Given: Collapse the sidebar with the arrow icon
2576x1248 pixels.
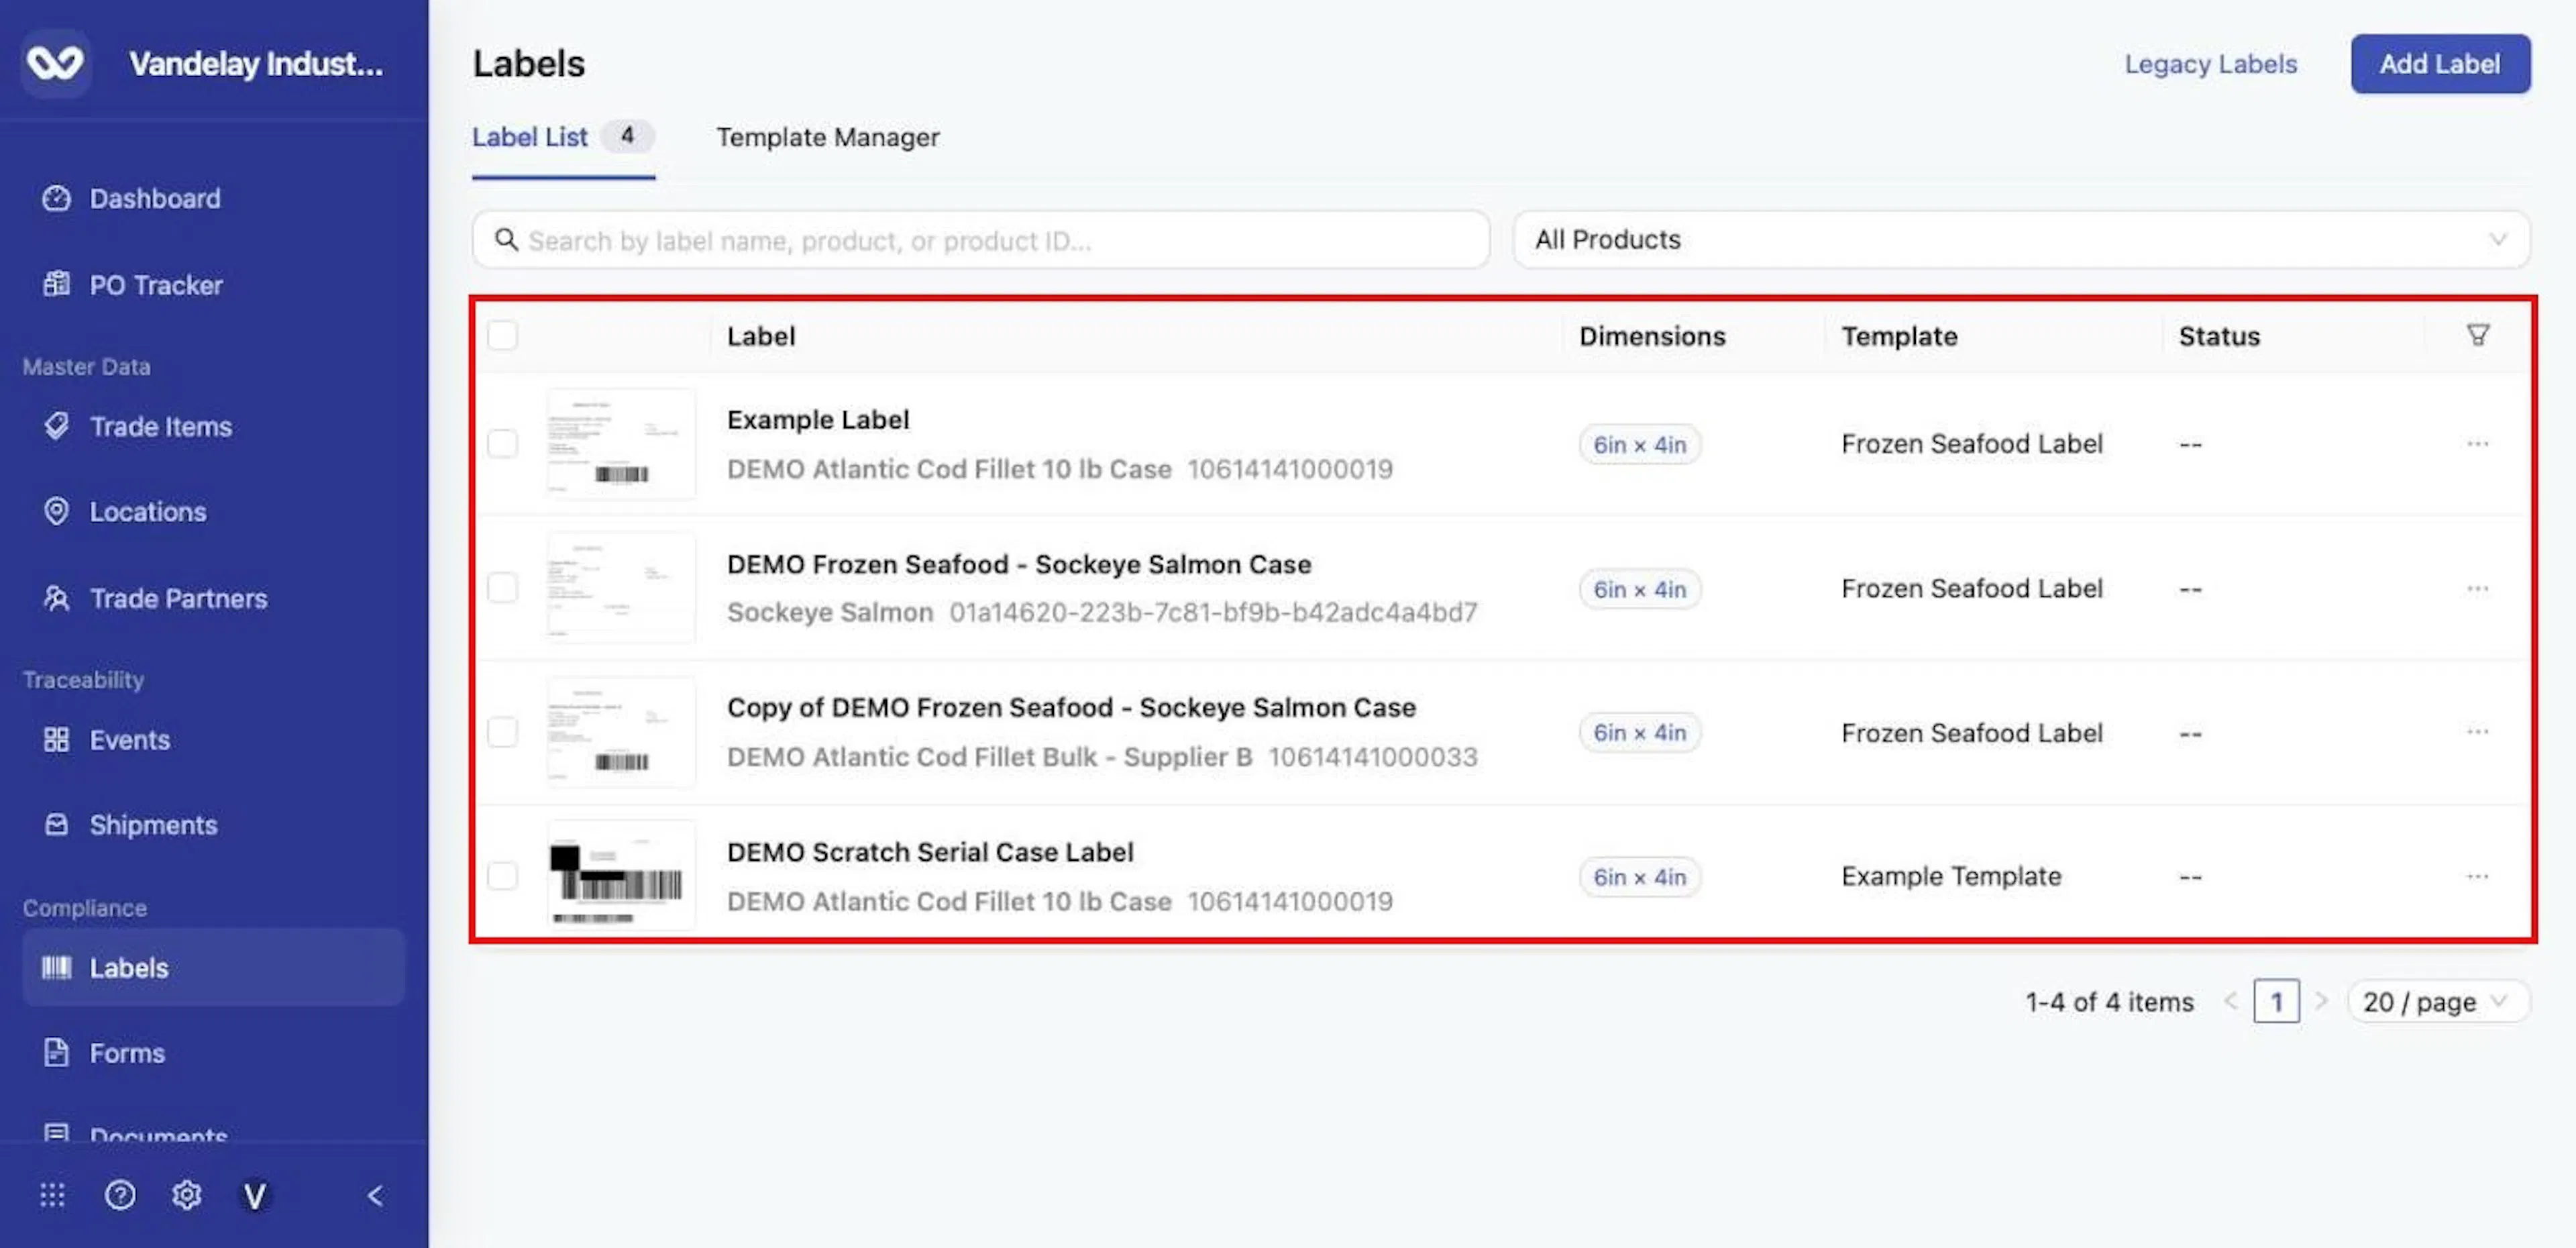Looking at the screenshot, I should click(375, 1195).
